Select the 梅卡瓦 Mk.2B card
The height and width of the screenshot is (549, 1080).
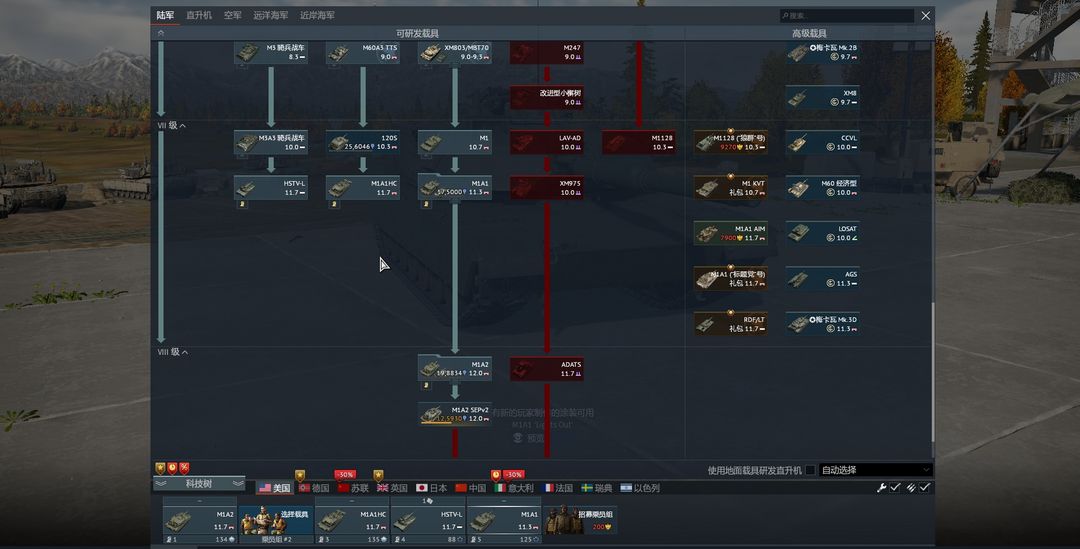pos(822,52)
